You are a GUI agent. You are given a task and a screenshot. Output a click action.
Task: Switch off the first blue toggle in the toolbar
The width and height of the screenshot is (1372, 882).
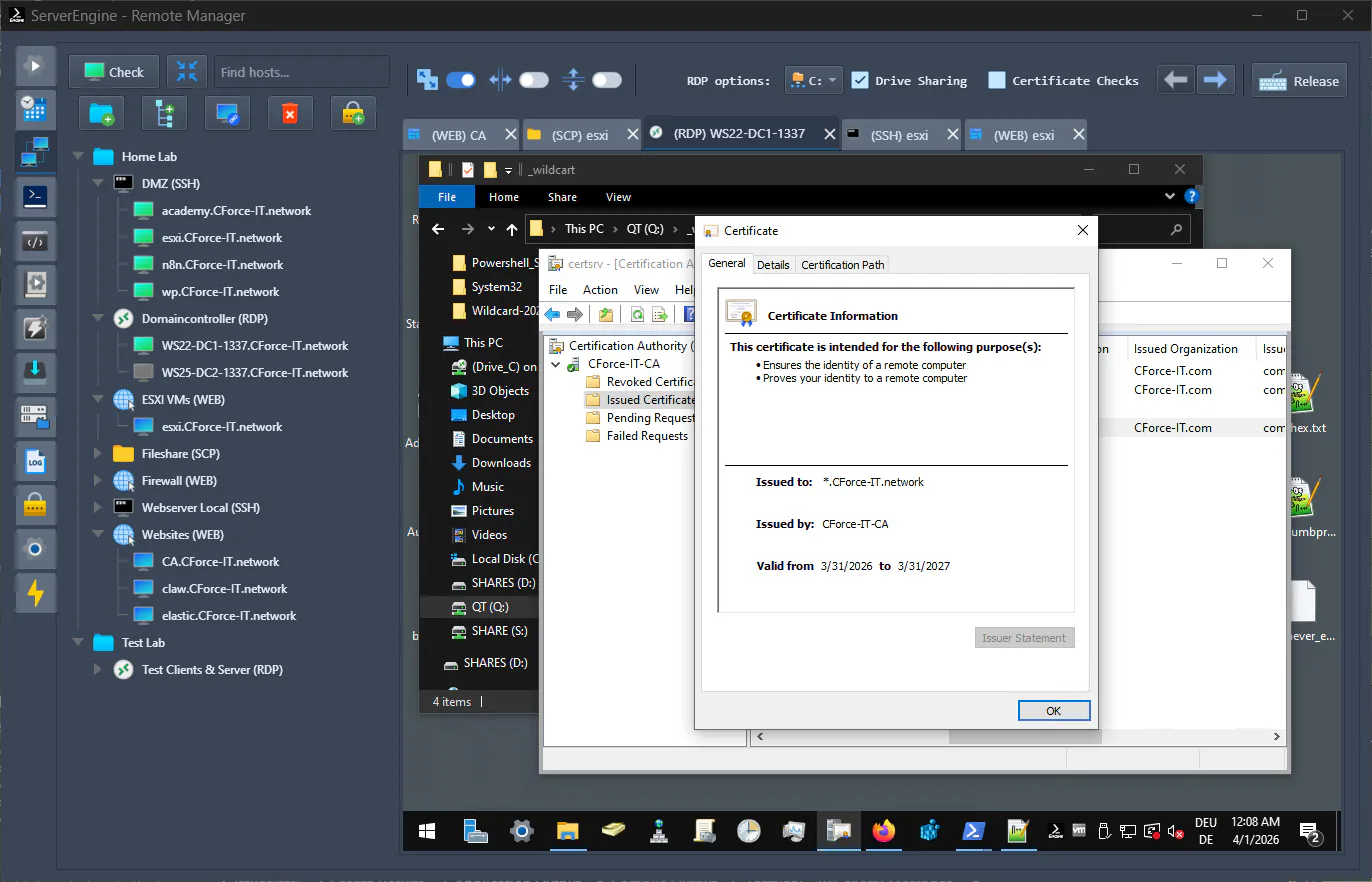[x=461, y=79]
